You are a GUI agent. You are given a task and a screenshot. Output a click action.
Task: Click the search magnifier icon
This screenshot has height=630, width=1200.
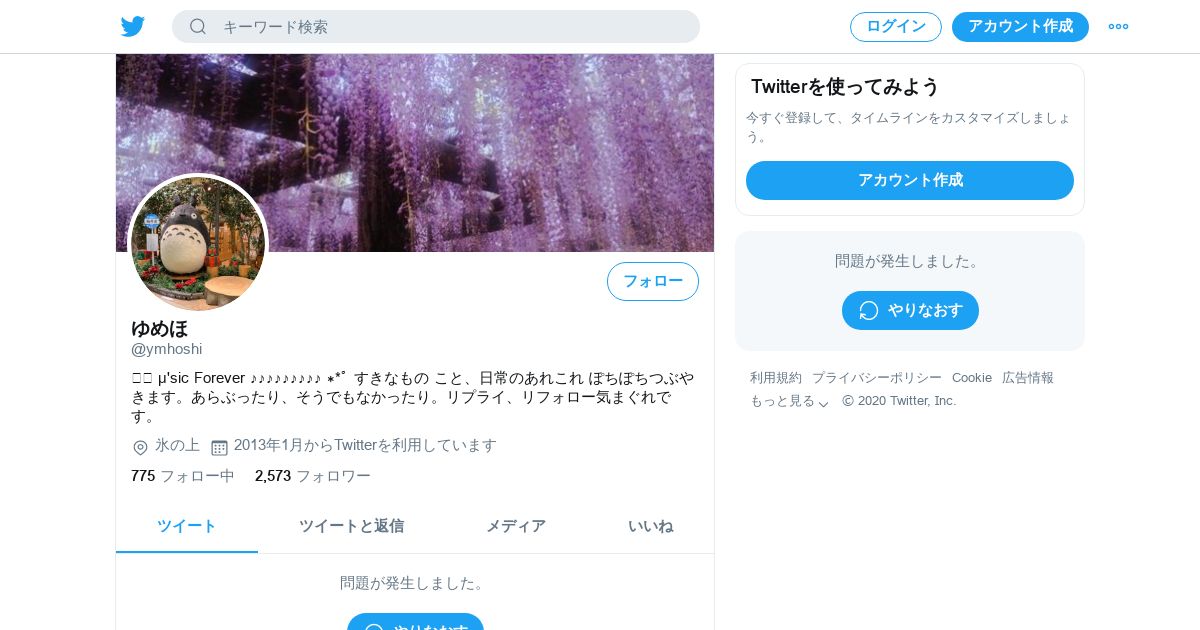point(198,26)
